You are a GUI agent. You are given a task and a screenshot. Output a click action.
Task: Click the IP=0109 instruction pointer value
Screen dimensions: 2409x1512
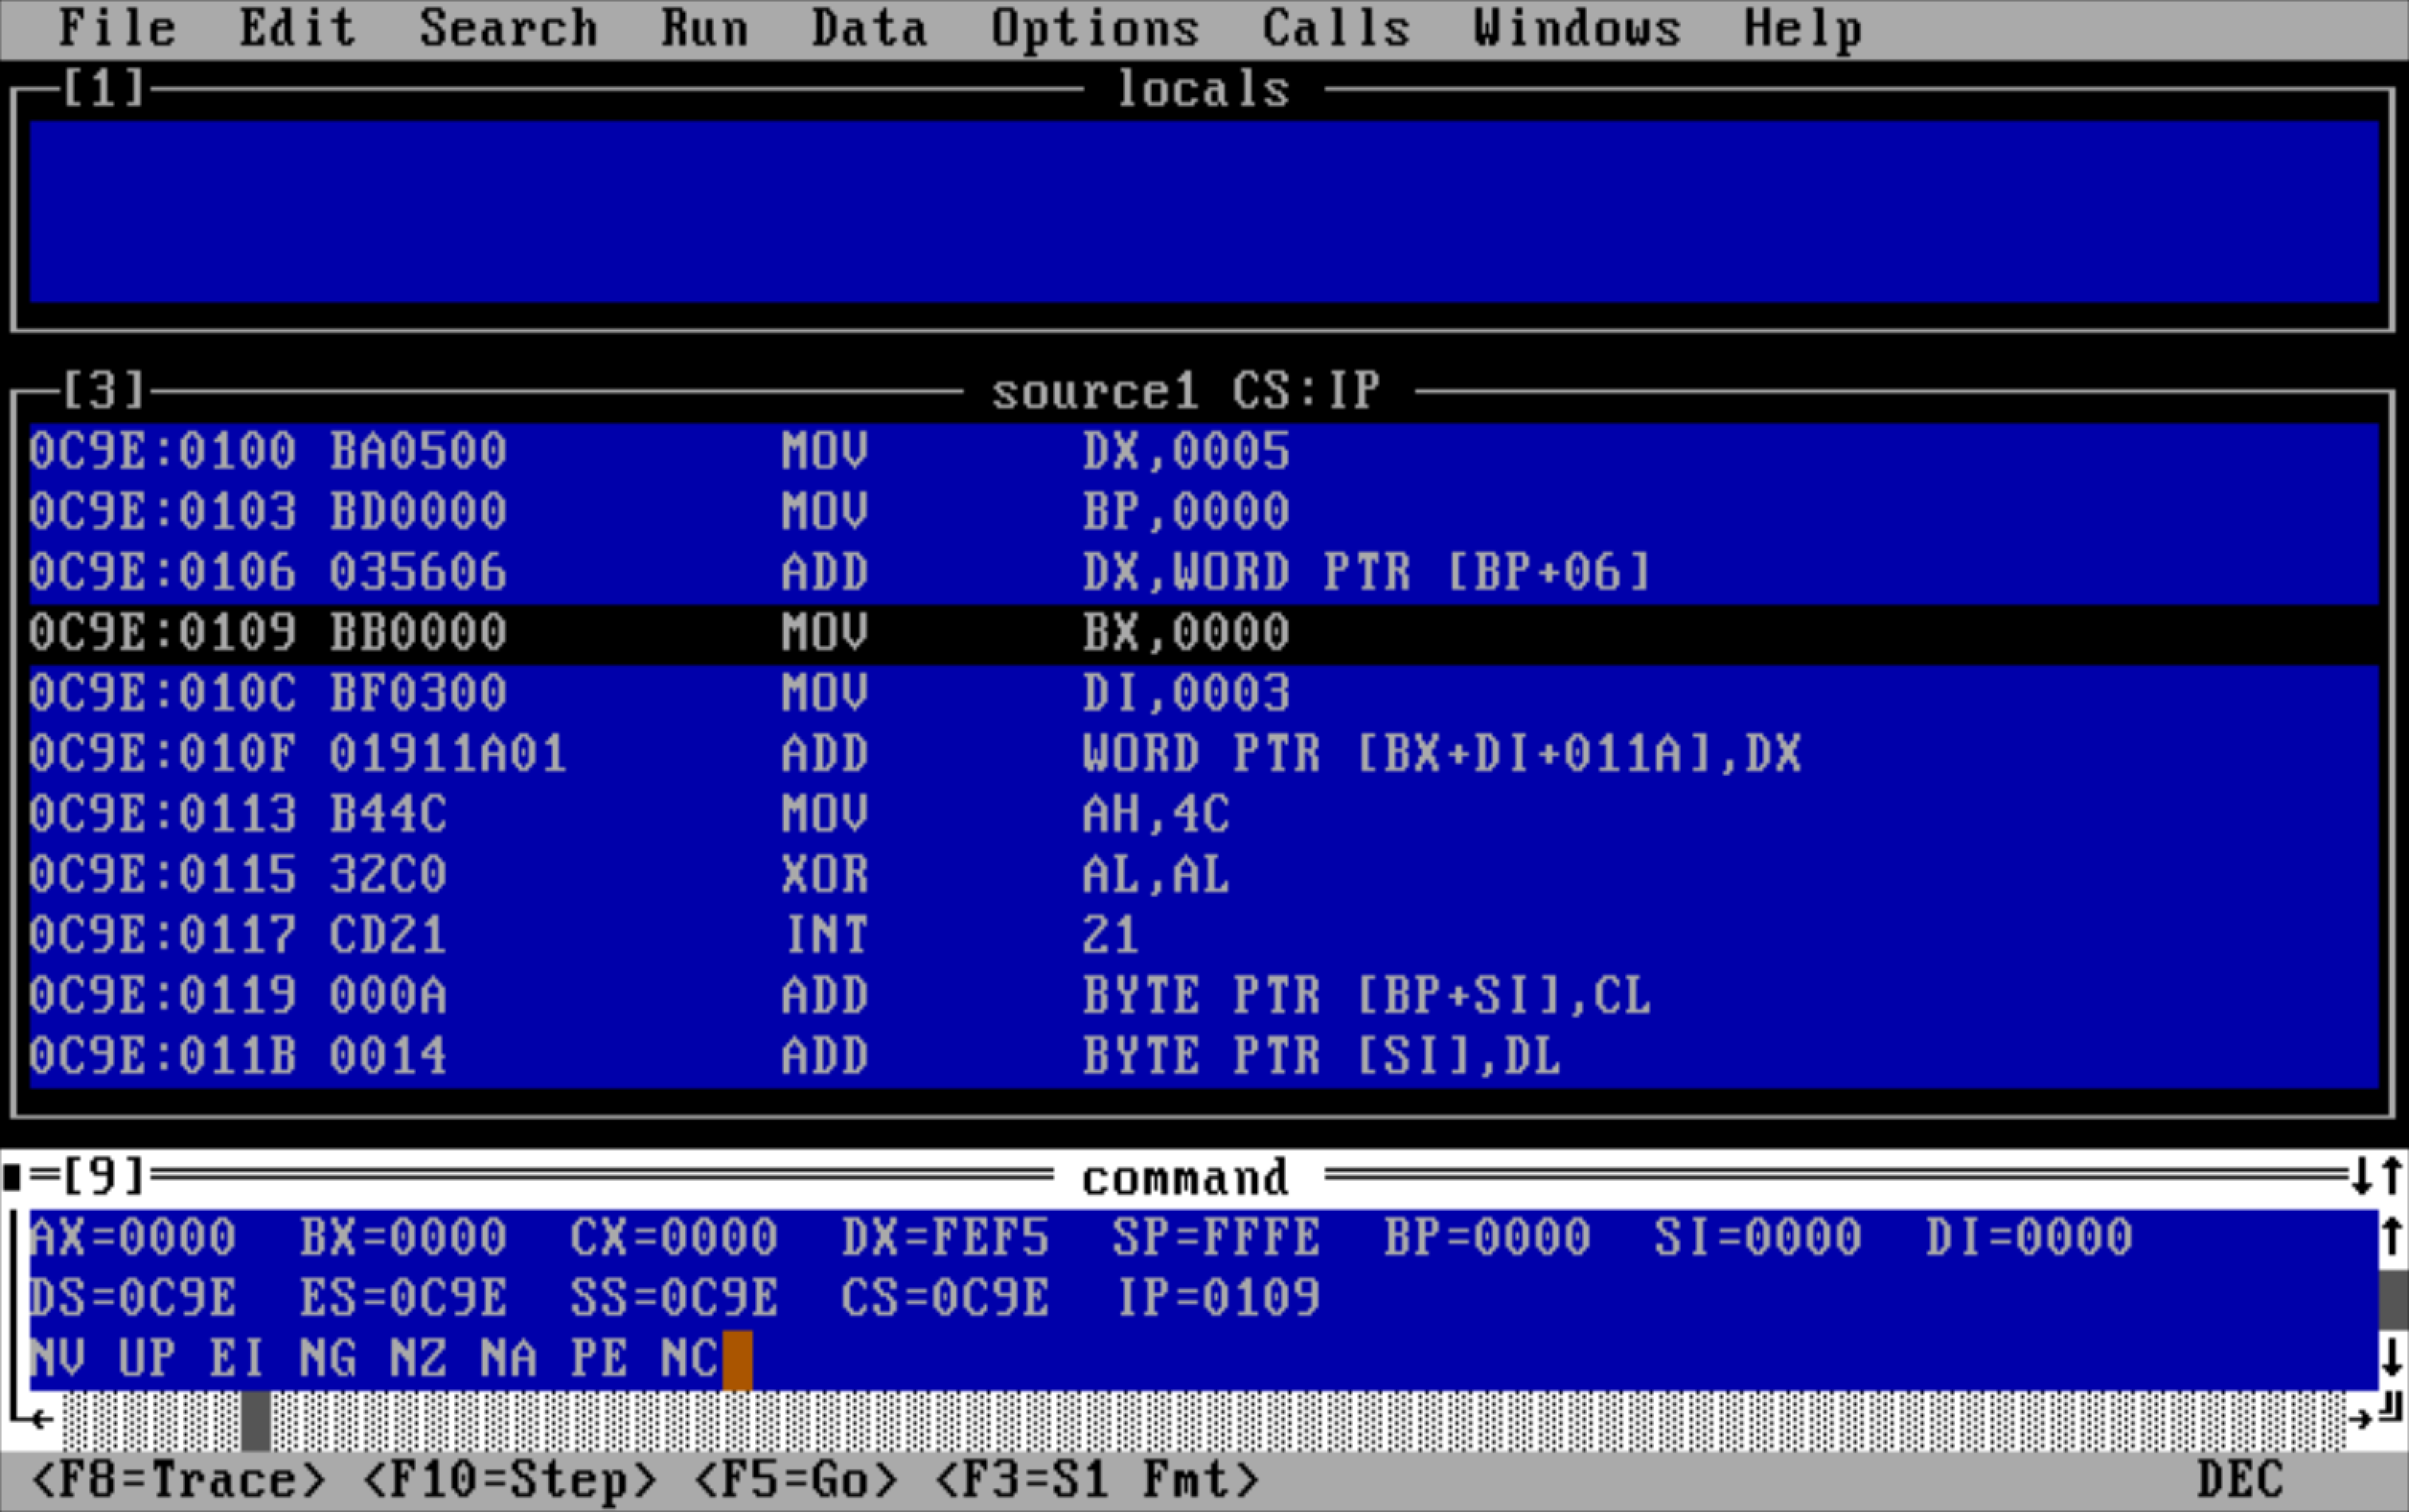coord(1218,1298)
